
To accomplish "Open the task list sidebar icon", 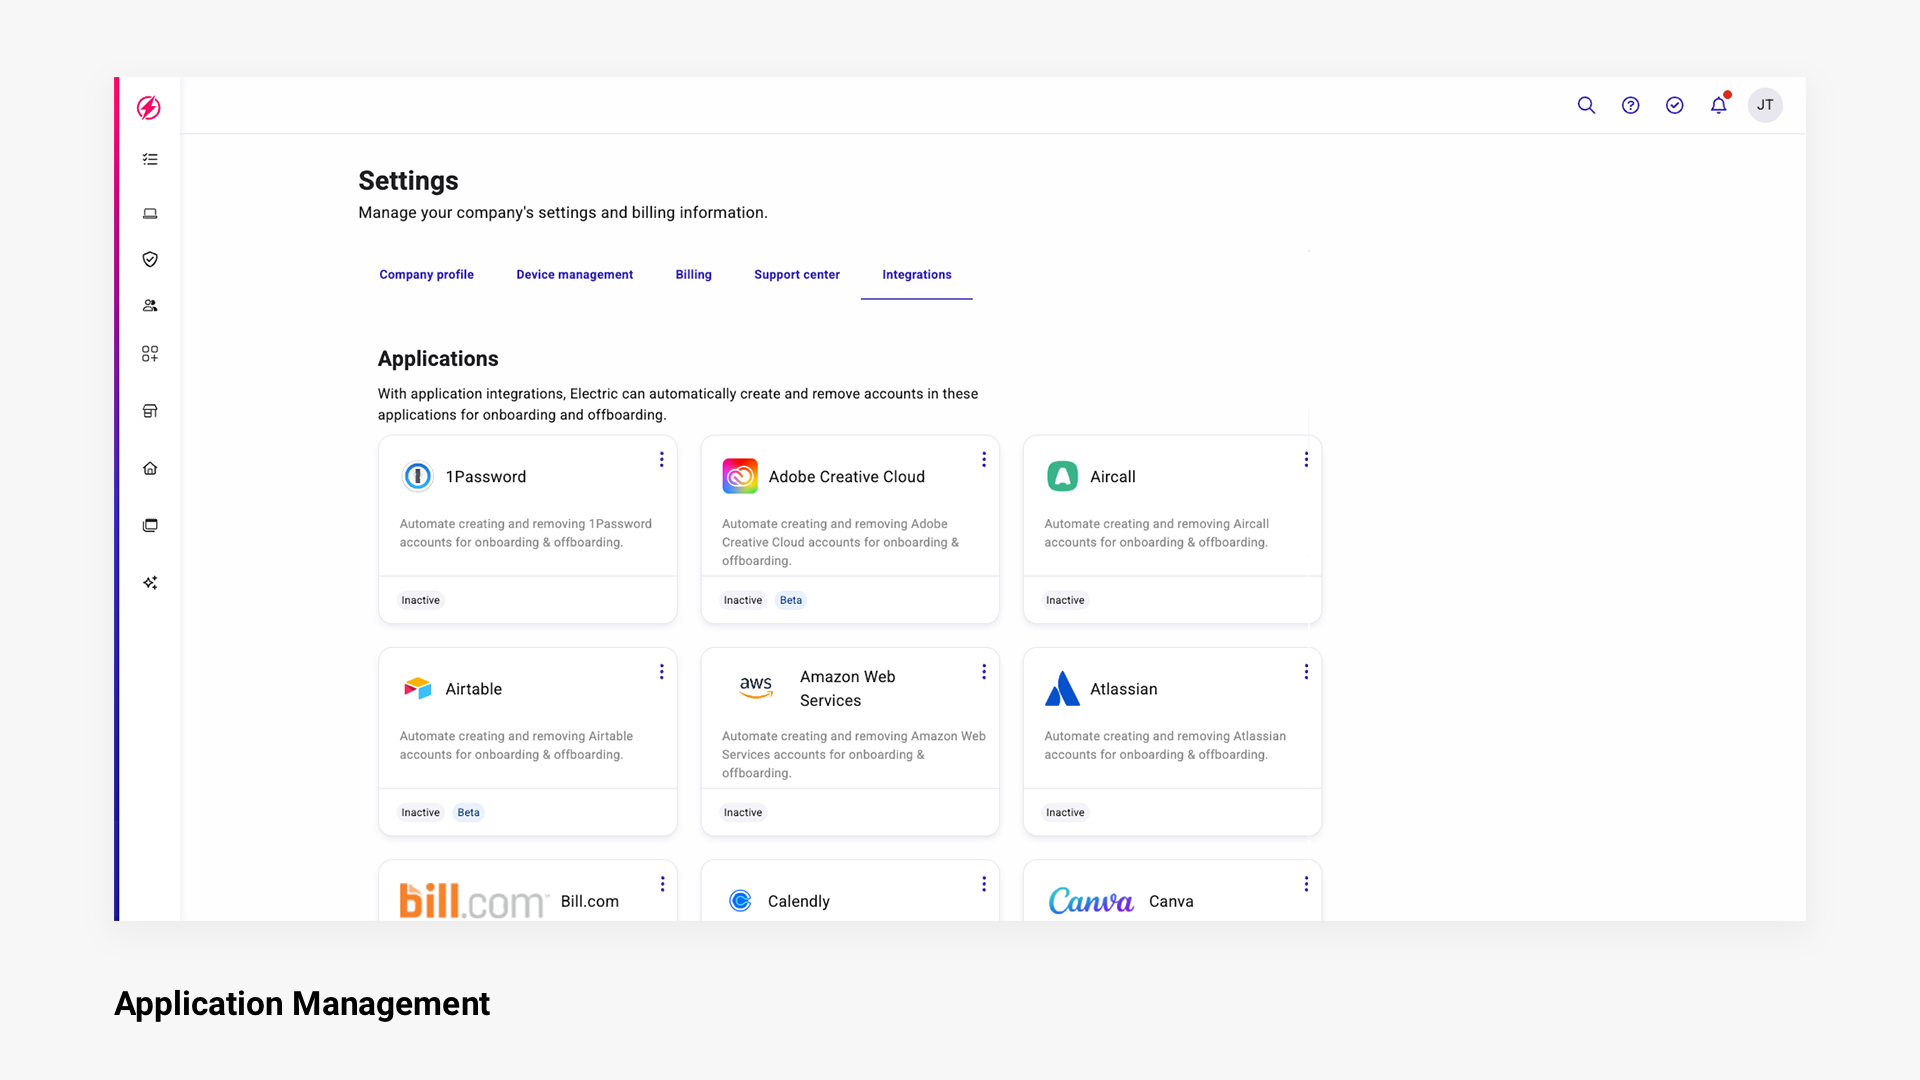I will pos(150,160).
